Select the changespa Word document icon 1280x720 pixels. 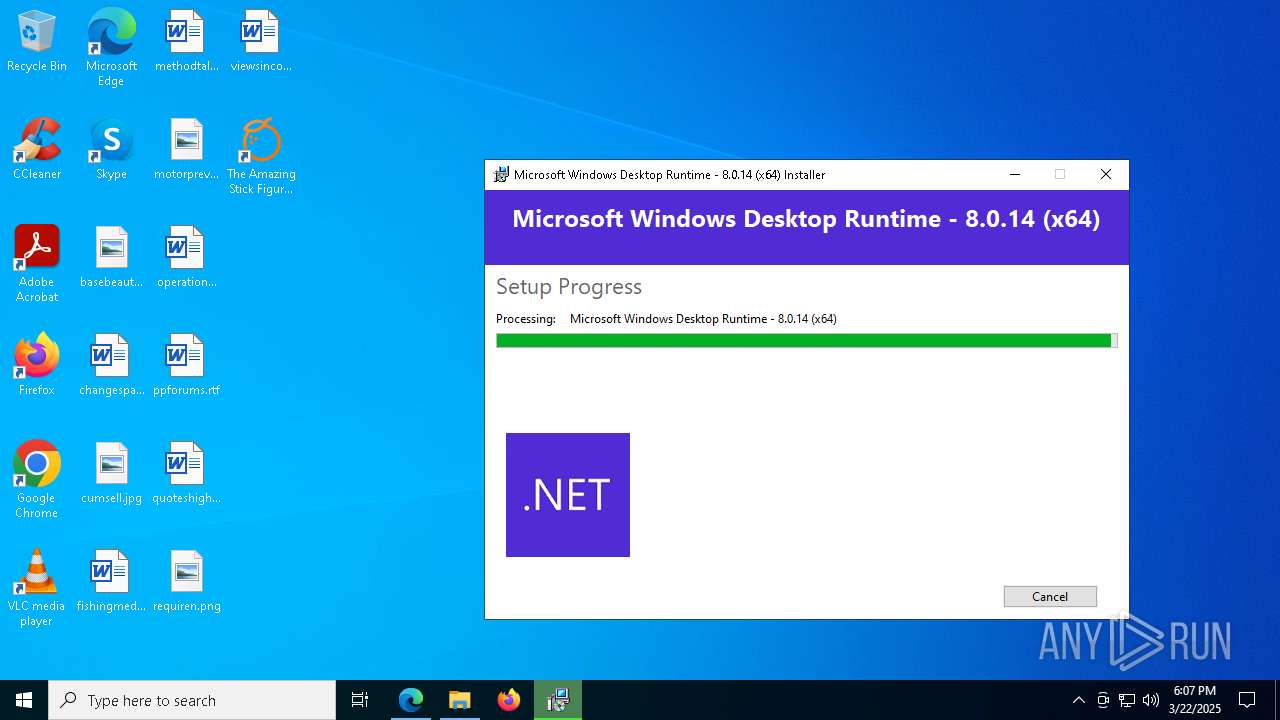coord(111,365)
